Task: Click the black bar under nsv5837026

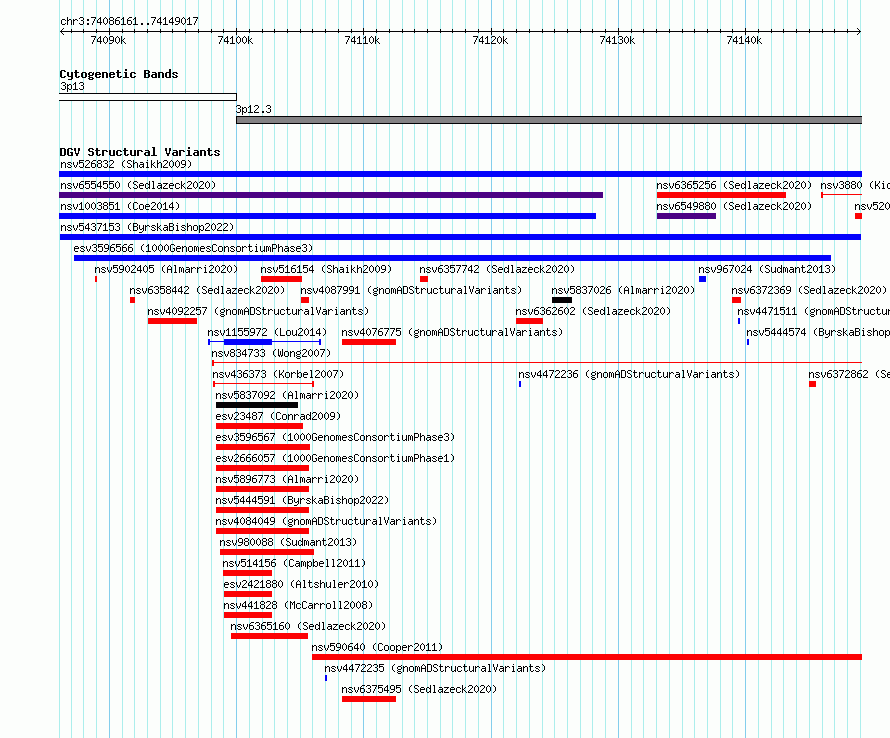Action: click(x=562, y=300)
